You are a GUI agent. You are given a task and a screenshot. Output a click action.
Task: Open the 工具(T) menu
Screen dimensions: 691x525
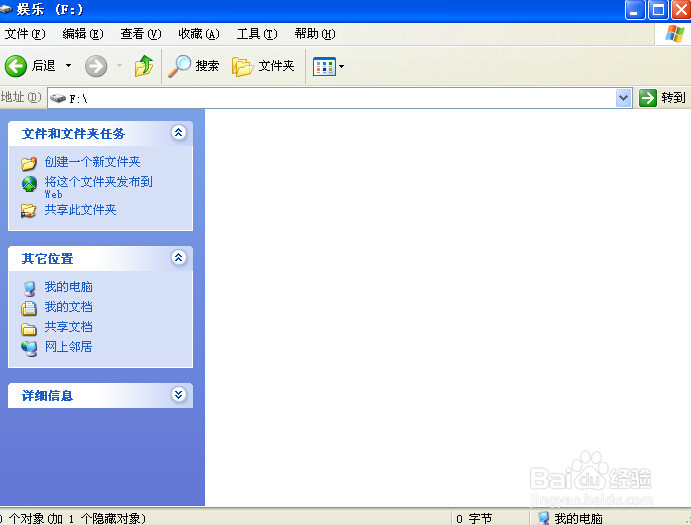click(257, 34)
